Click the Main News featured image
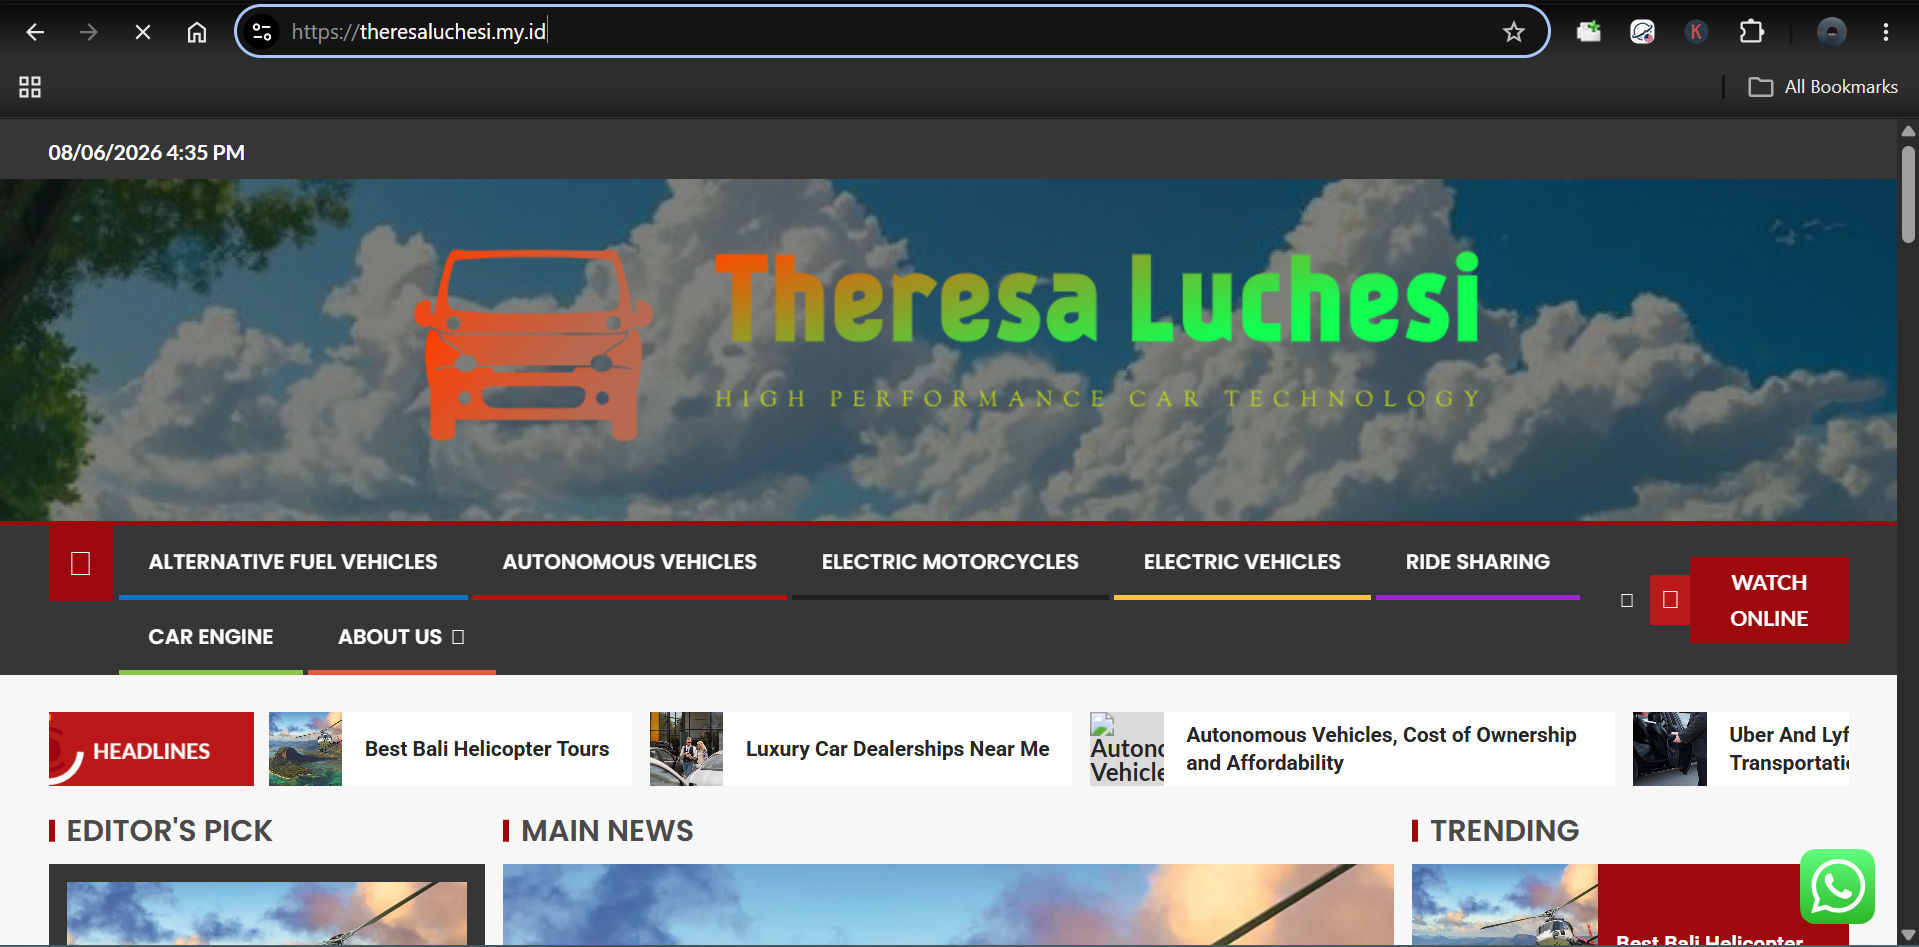 [948, 904]
